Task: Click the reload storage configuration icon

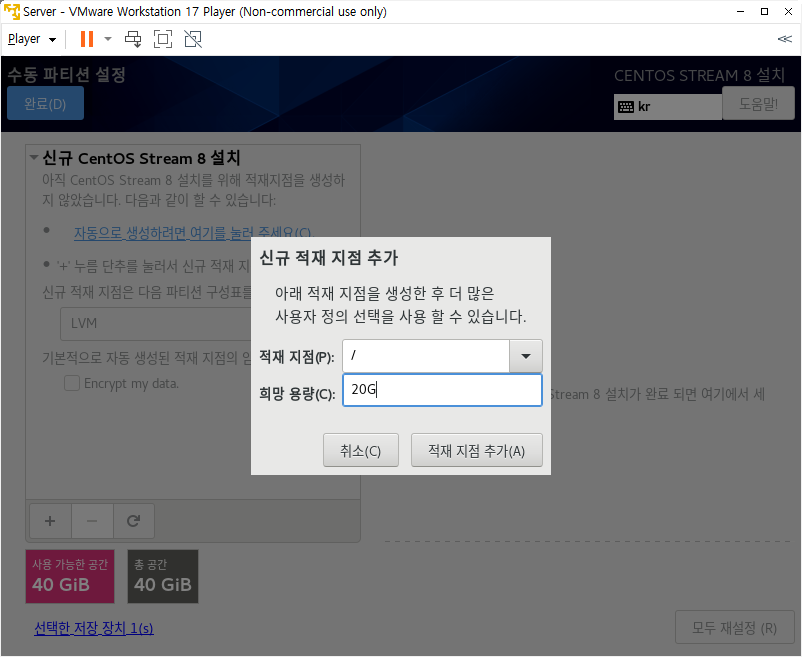Action: 133,521
